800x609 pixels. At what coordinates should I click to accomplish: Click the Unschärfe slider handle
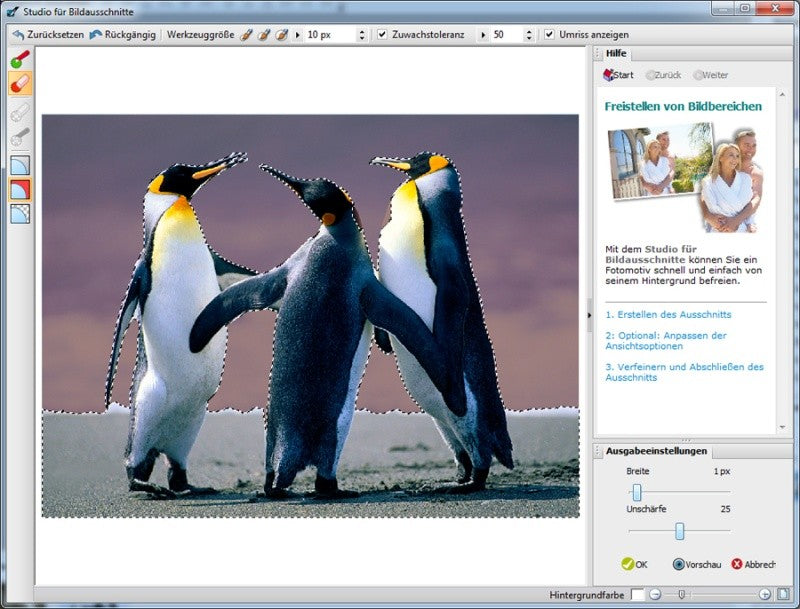pyautogui.click(x=680, y=531)
